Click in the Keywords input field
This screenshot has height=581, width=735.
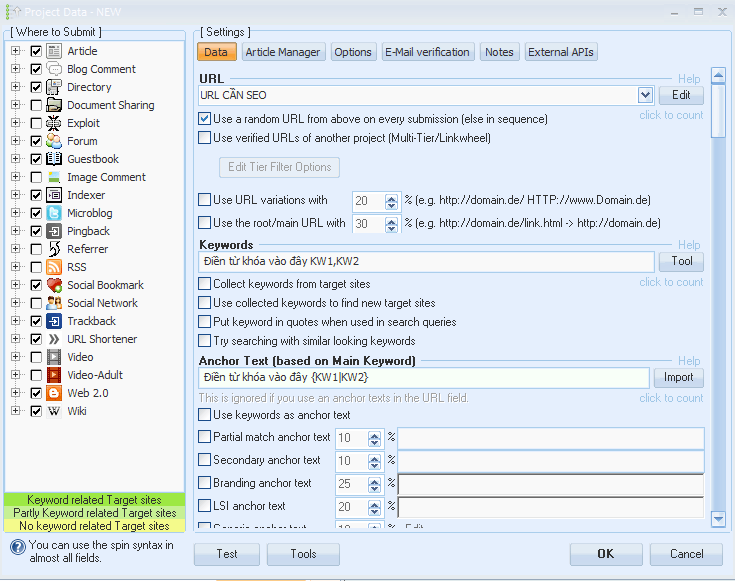[427, 262]
